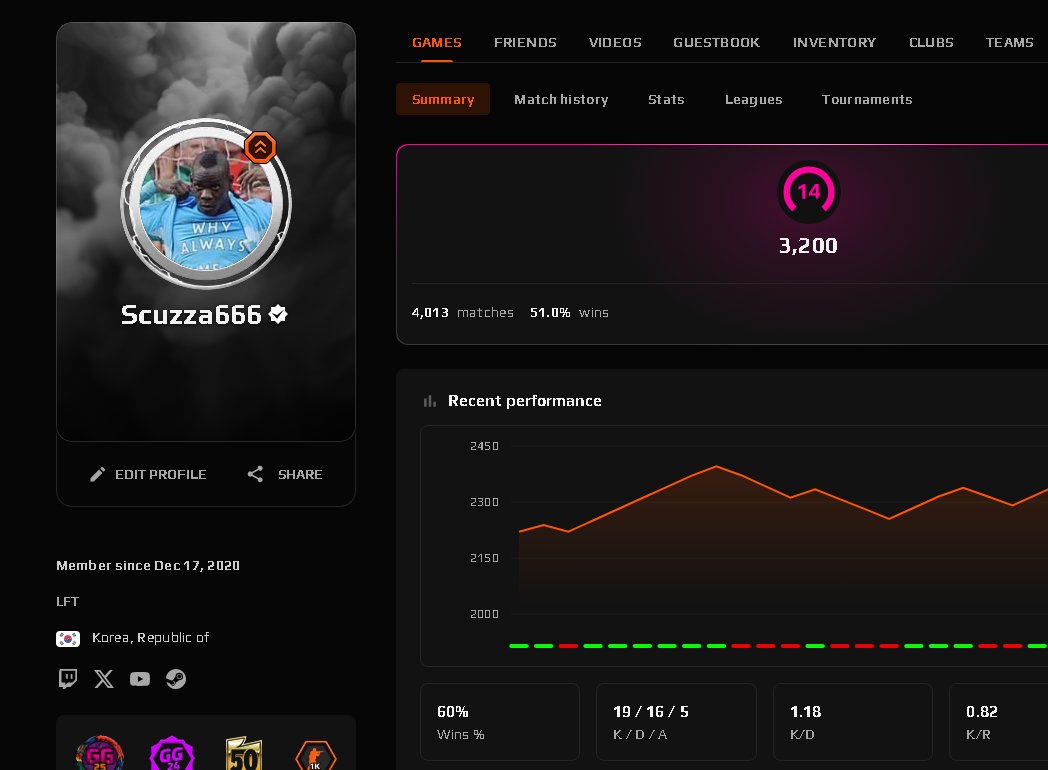1048x770 pixels.
Task: Open the YouTube channel icon
Action: (x=140, y=679)
